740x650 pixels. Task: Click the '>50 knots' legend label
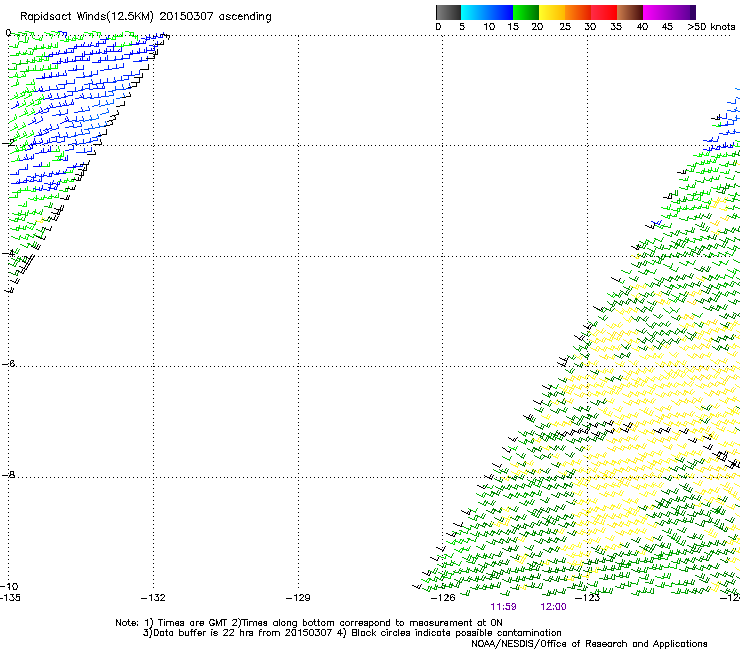pos(711,27)
